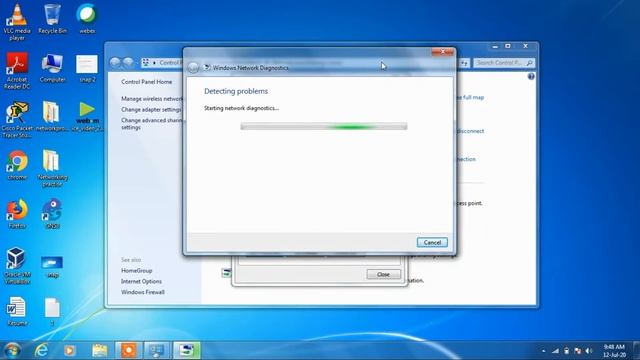
Task: Open the Windows Firewall link
Action: click(x=142, y=292)
